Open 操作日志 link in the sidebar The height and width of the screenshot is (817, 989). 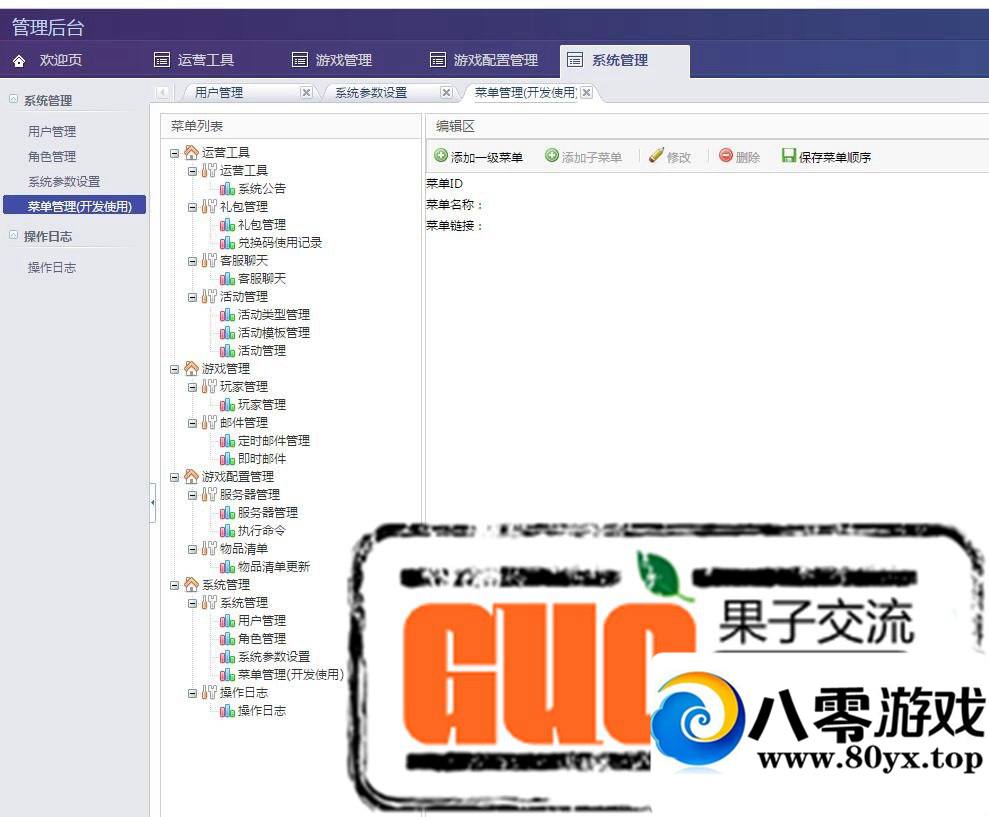point(52,267)
